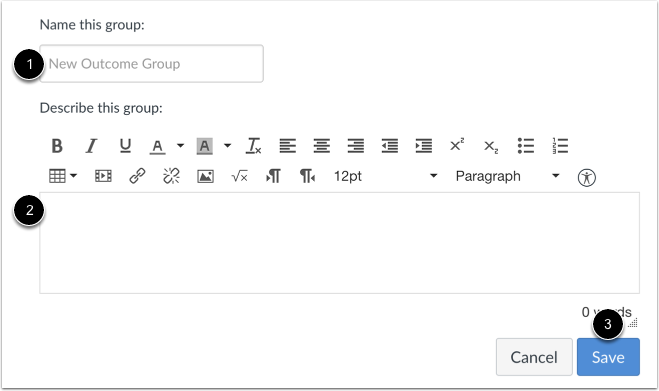Toggle subscript formatting
The height and width of the screenshot is (391, 659).
tap(491, 147)
